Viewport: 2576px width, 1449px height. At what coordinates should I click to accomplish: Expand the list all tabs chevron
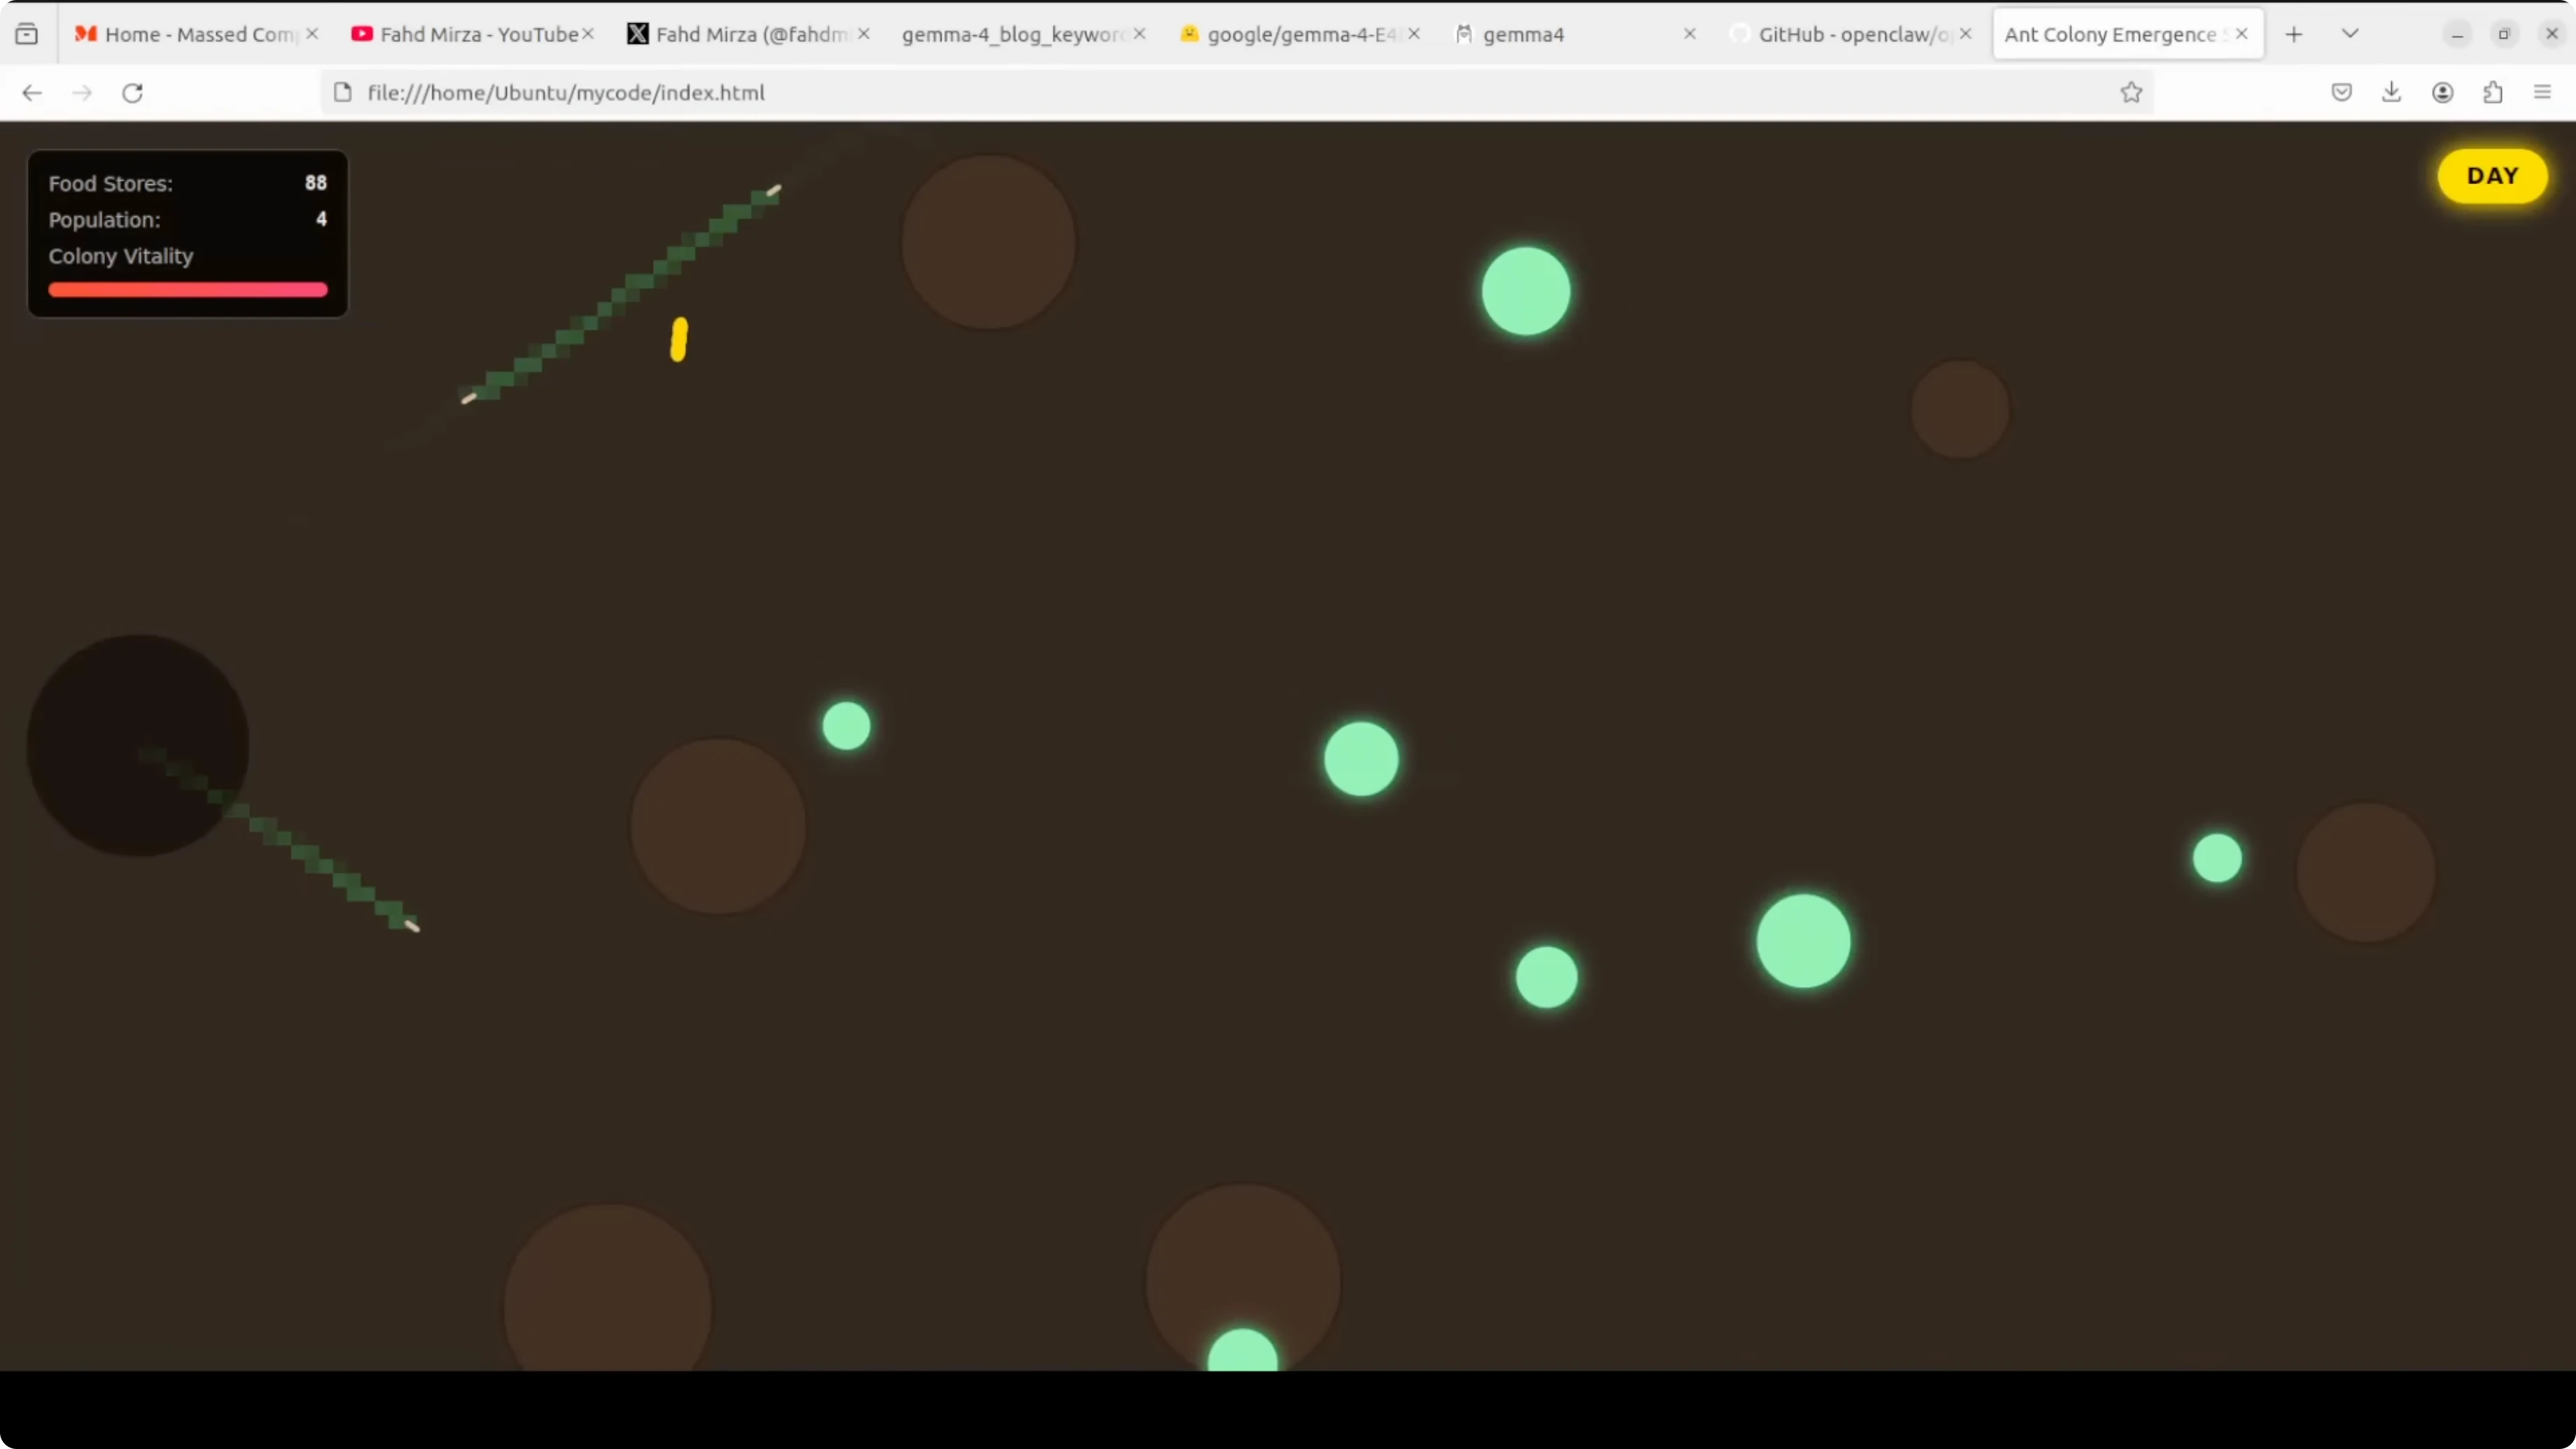coord(2350,35)
